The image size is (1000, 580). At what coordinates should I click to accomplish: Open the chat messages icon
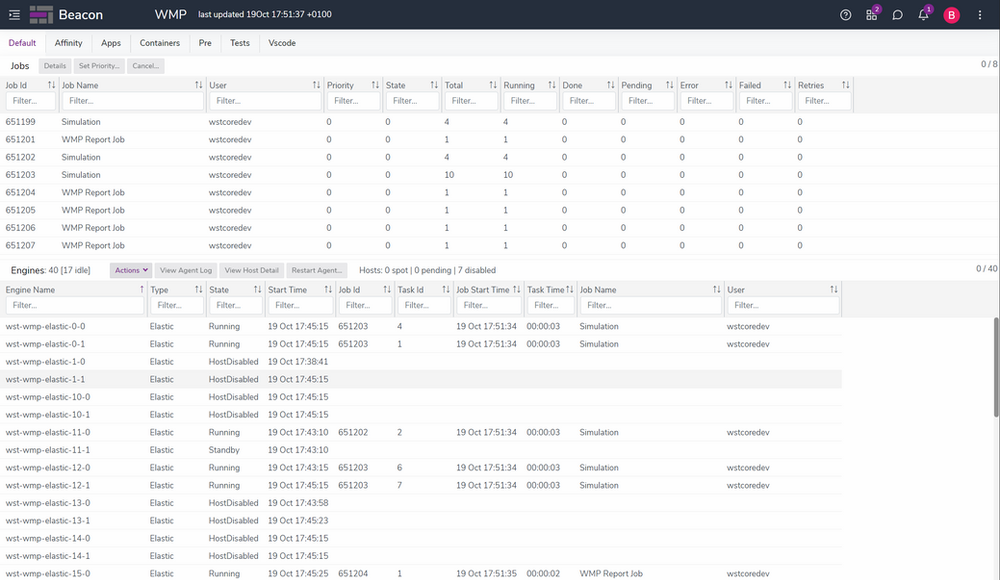897,15
